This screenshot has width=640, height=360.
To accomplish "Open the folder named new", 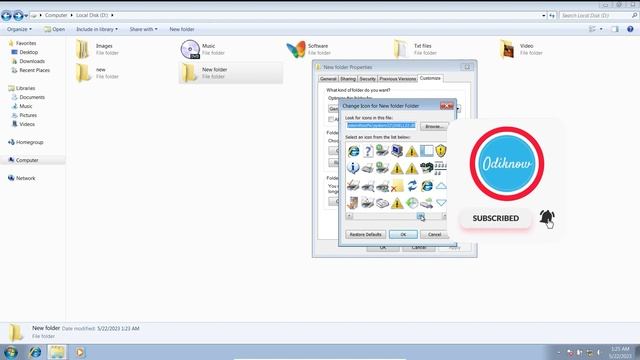I will coord(83,73).
